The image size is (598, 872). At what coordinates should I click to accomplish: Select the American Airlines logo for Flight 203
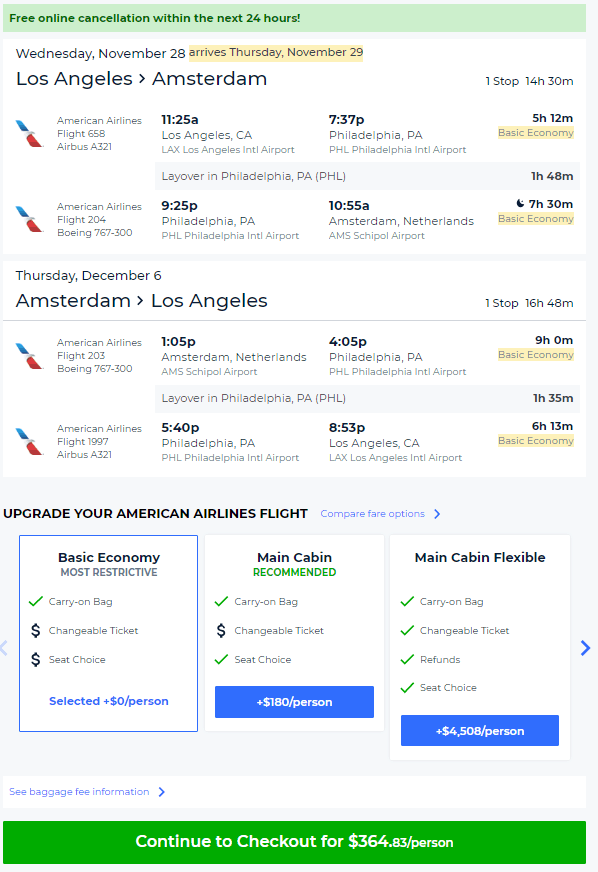[x=28, y=355]
